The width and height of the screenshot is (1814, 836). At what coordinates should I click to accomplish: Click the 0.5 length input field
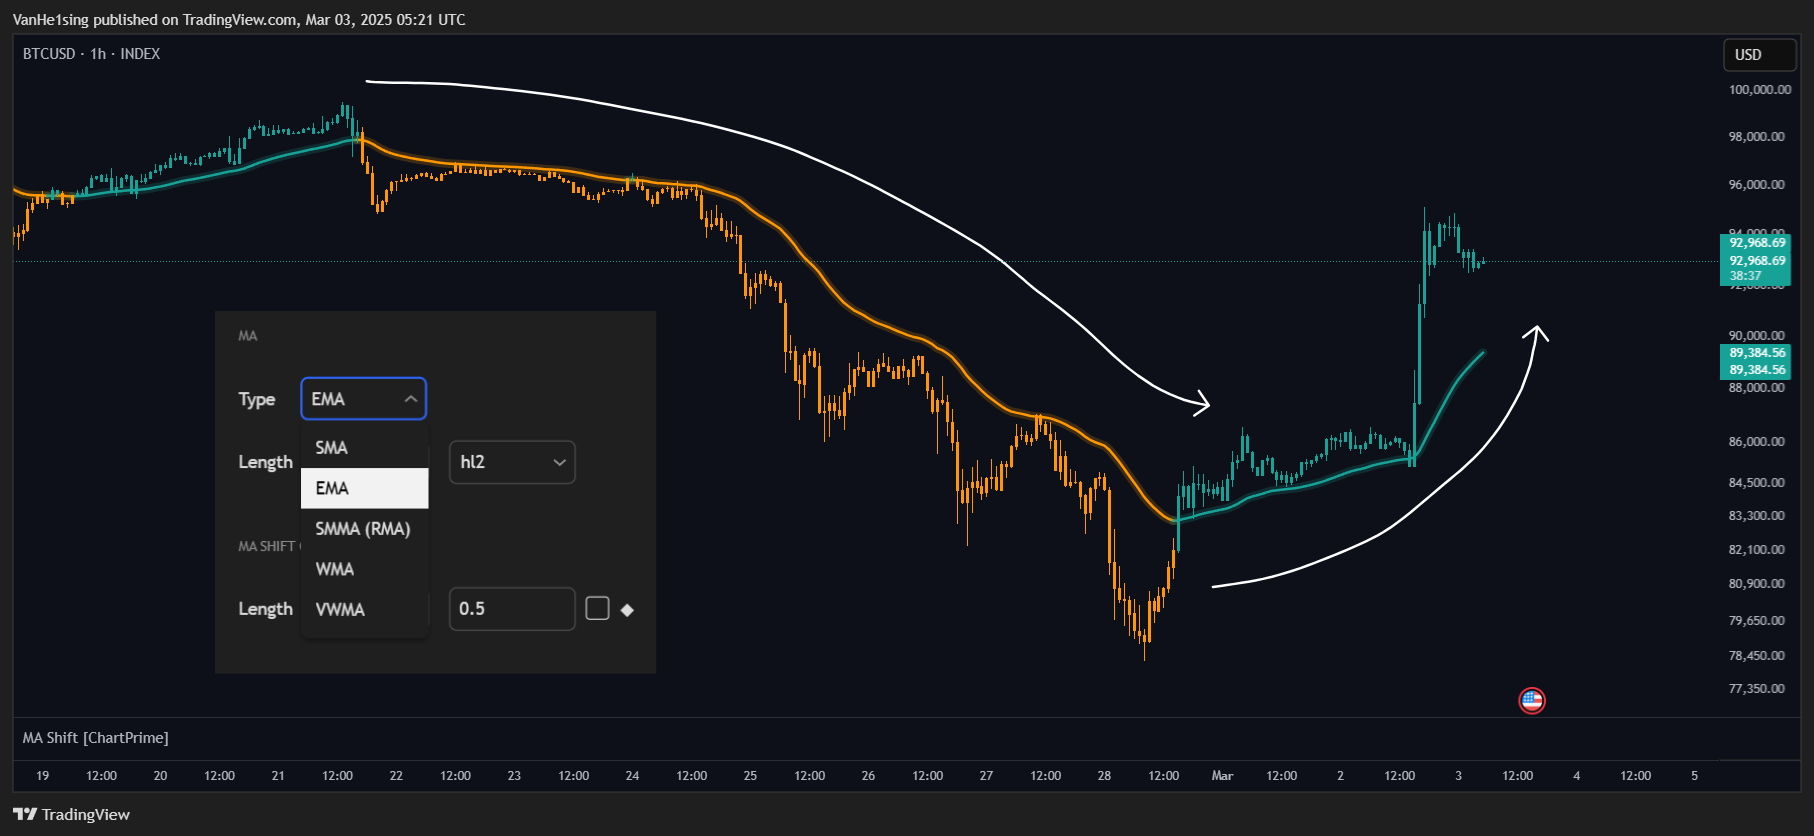(512, 609)
